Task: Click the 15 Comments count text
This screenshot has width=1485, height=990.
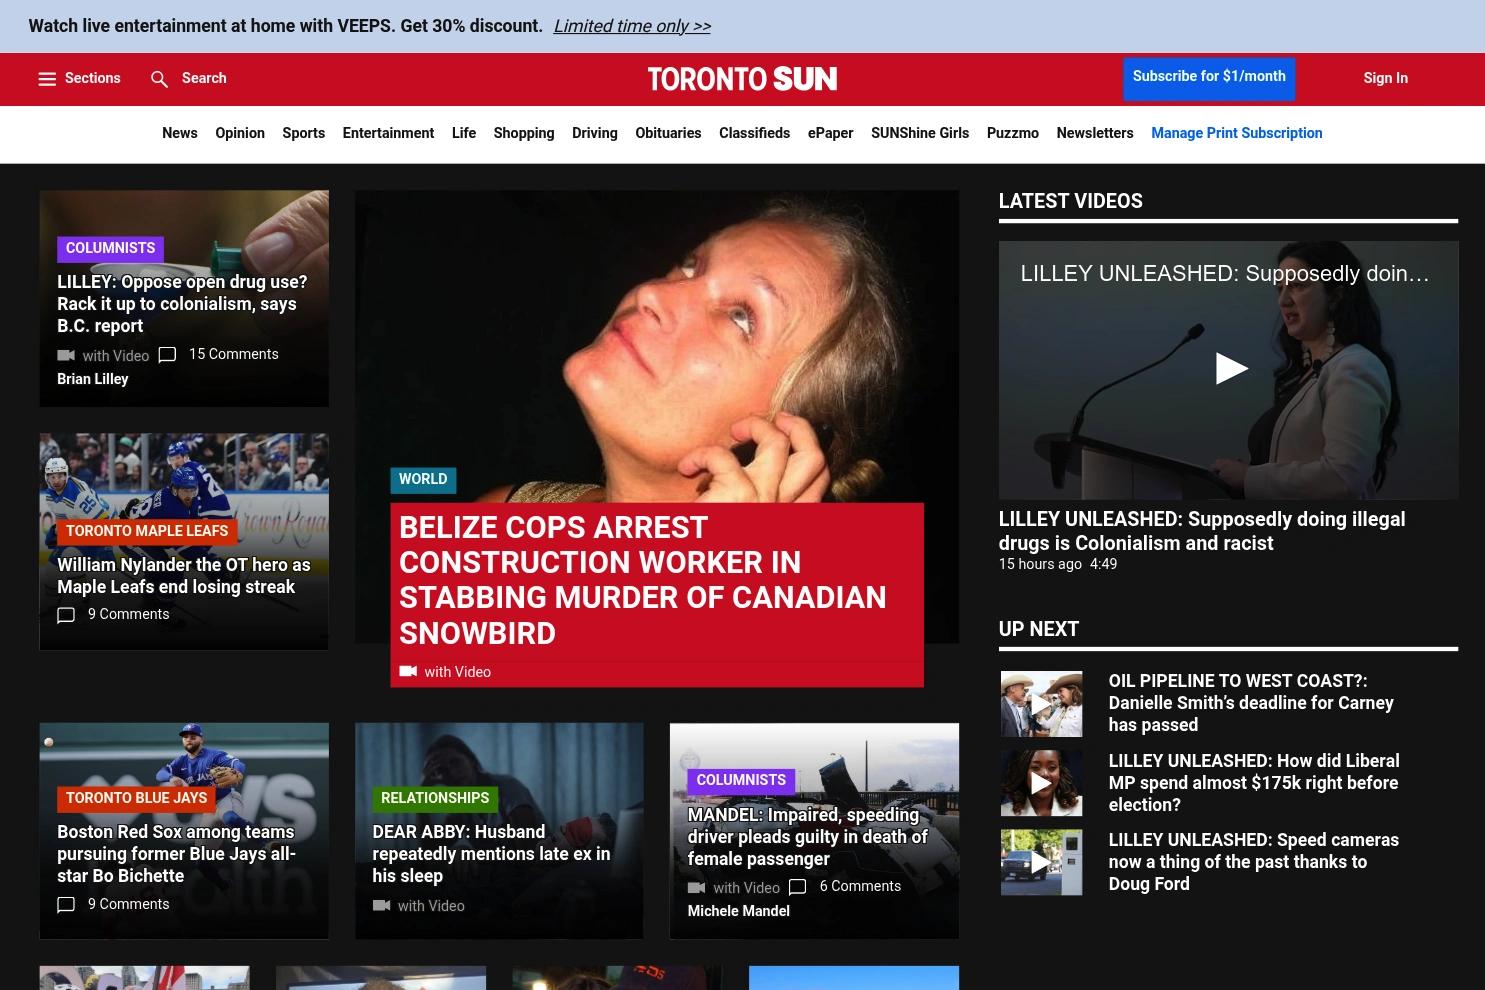Action: [x=234, y=354]
